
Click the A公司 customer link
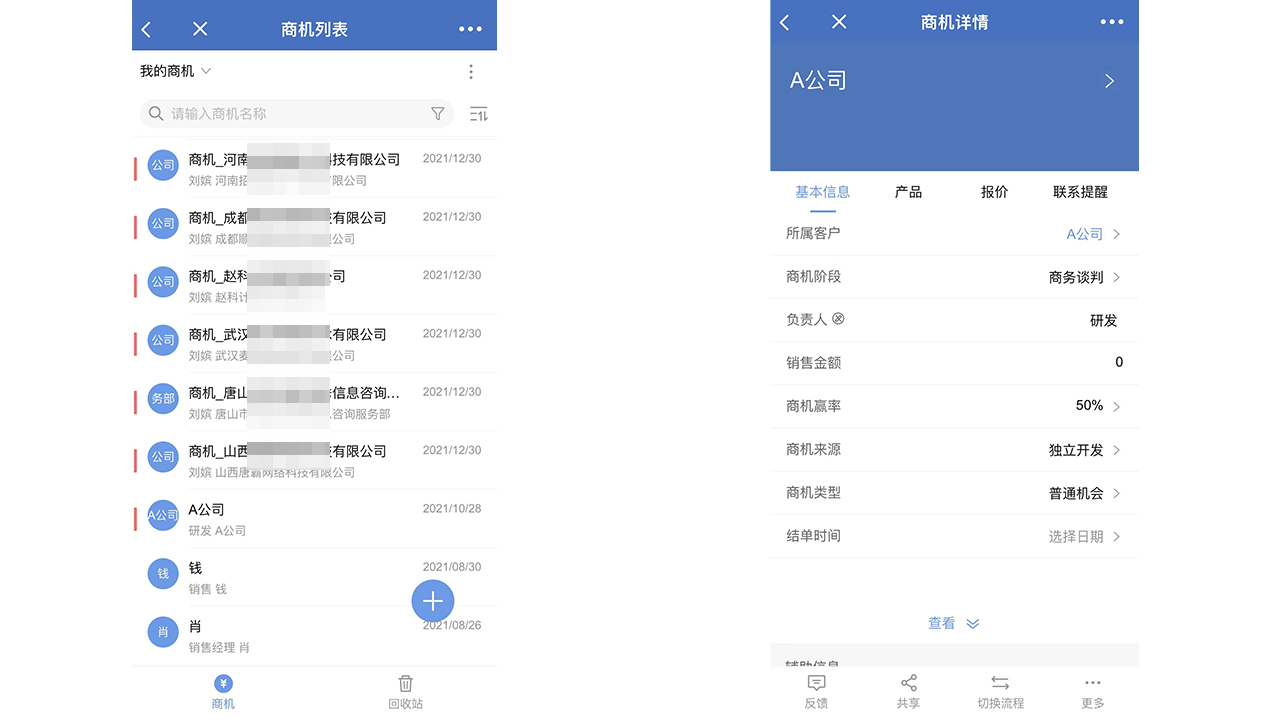[x=1084, y=234]
